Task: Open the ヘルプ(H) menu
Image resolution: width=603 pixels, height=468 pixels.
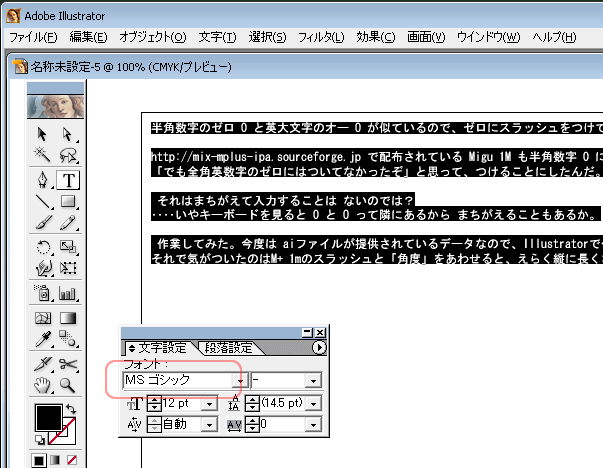Action: (x=554, y=37)
